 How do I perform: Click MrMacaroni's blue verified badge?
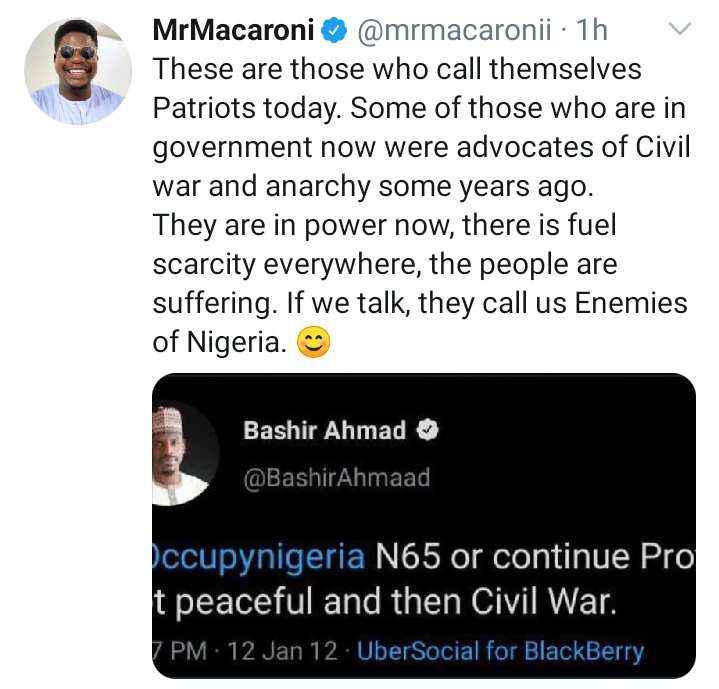click(x=334, y=31)
